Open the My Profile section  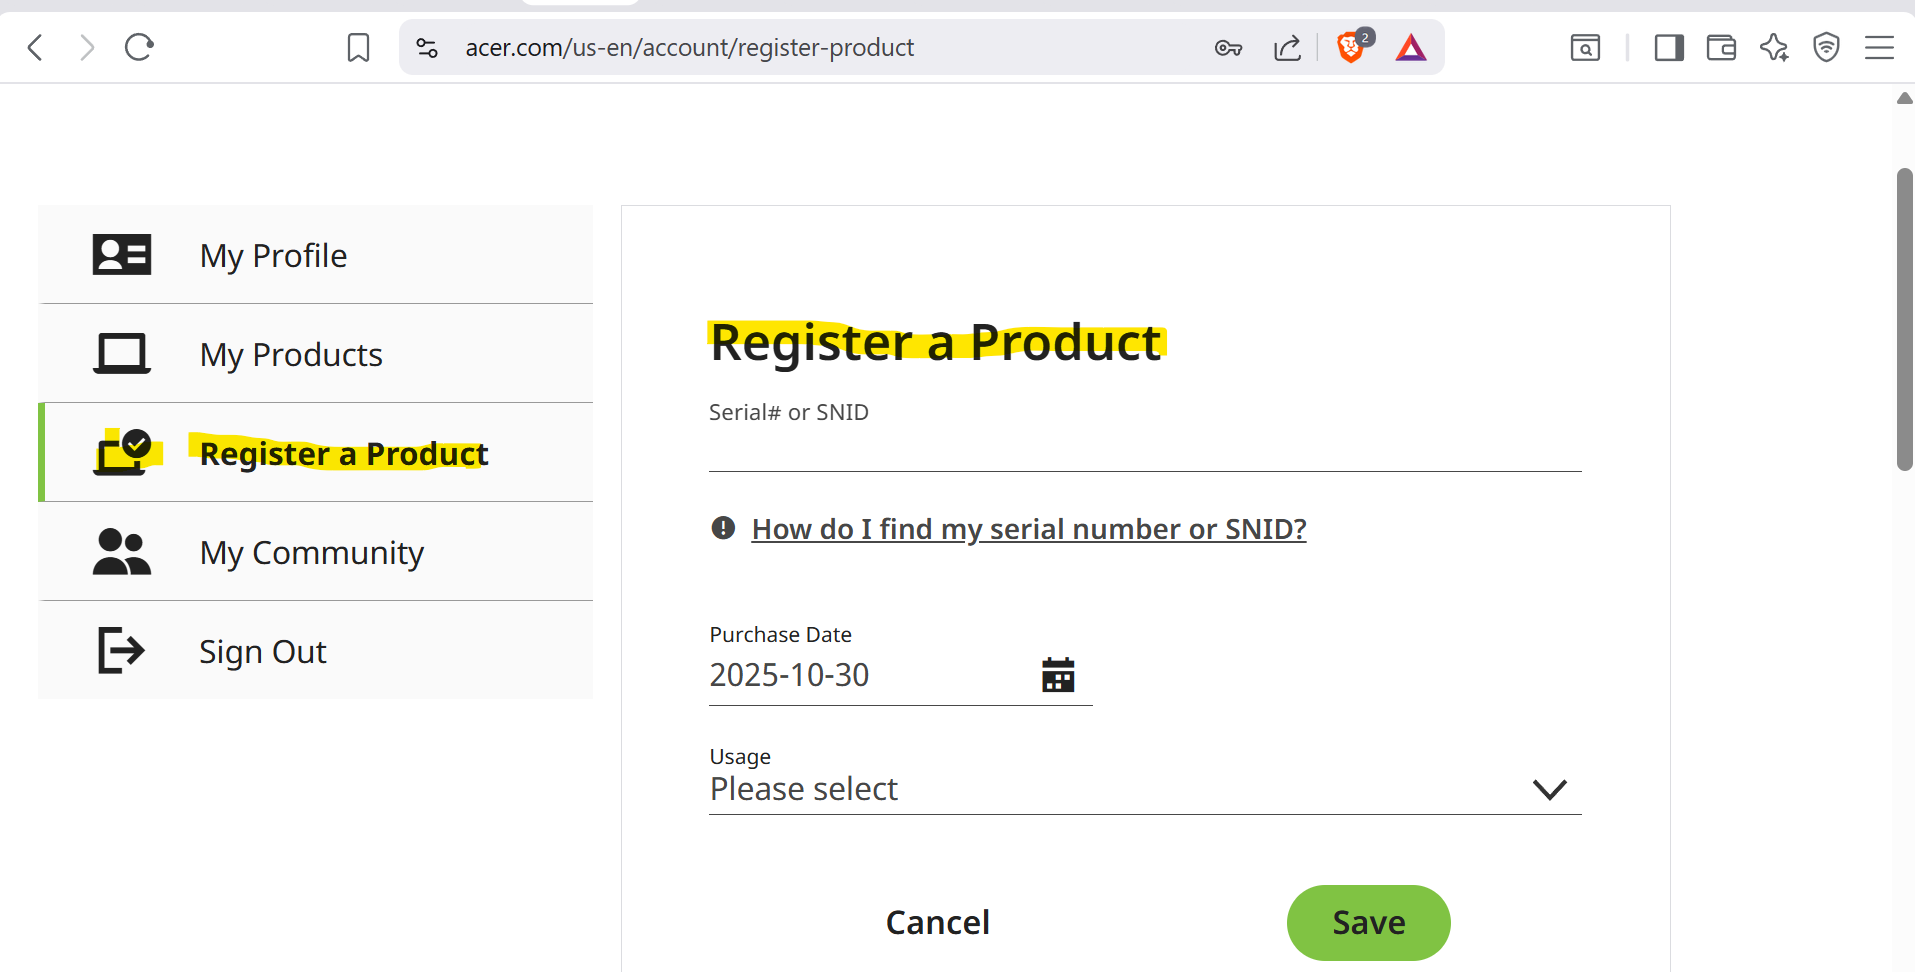click(316, 255)
